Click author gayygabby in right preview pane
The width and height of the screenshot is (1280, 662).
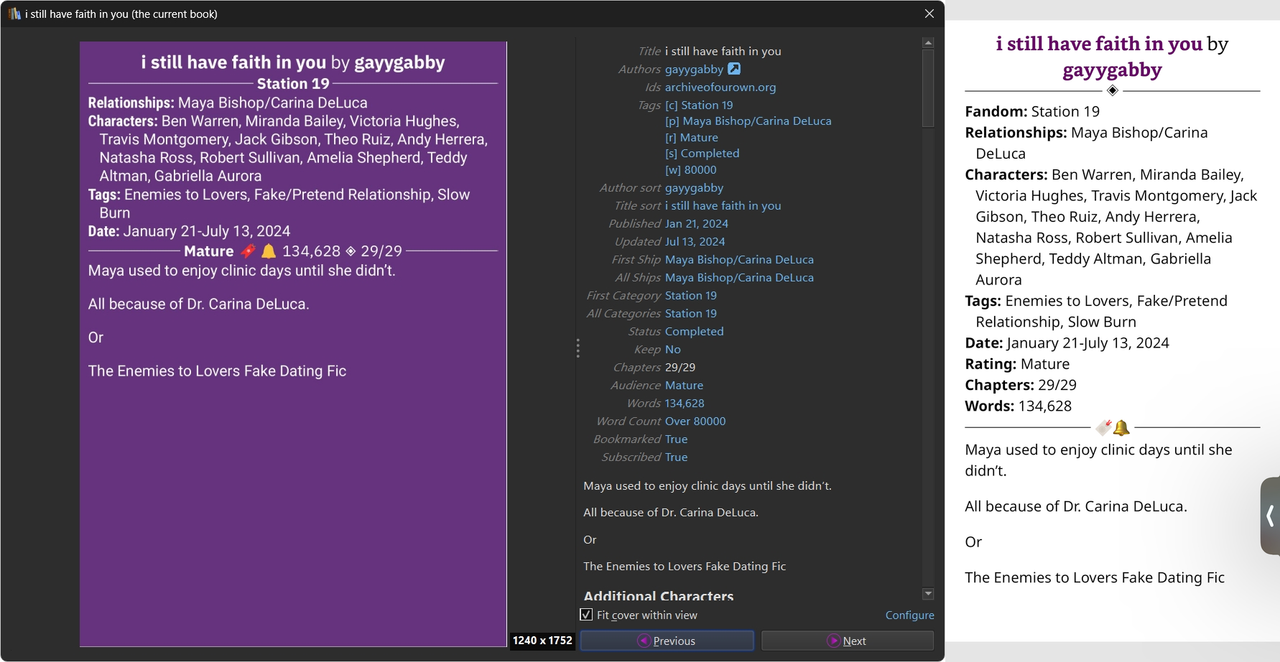[1112, 71]
